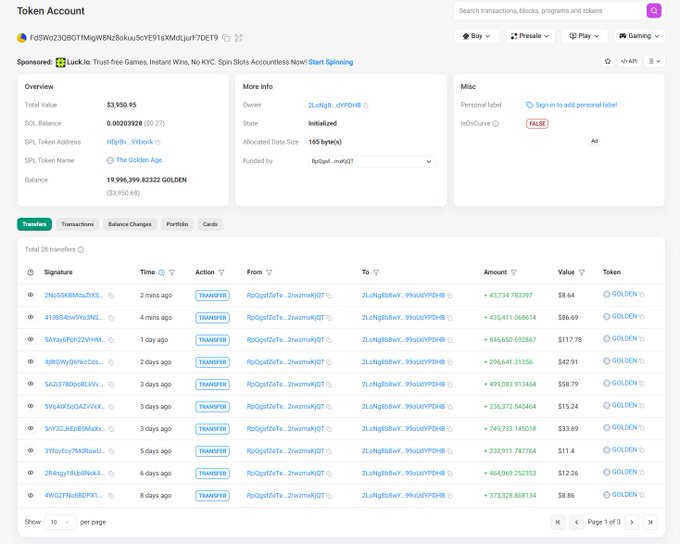The height and width of the screenshot is (544, 680).
Task: Click eye icon for 2No5SKBMdaZtXS transfer
Action: click(x=30, y=295)
